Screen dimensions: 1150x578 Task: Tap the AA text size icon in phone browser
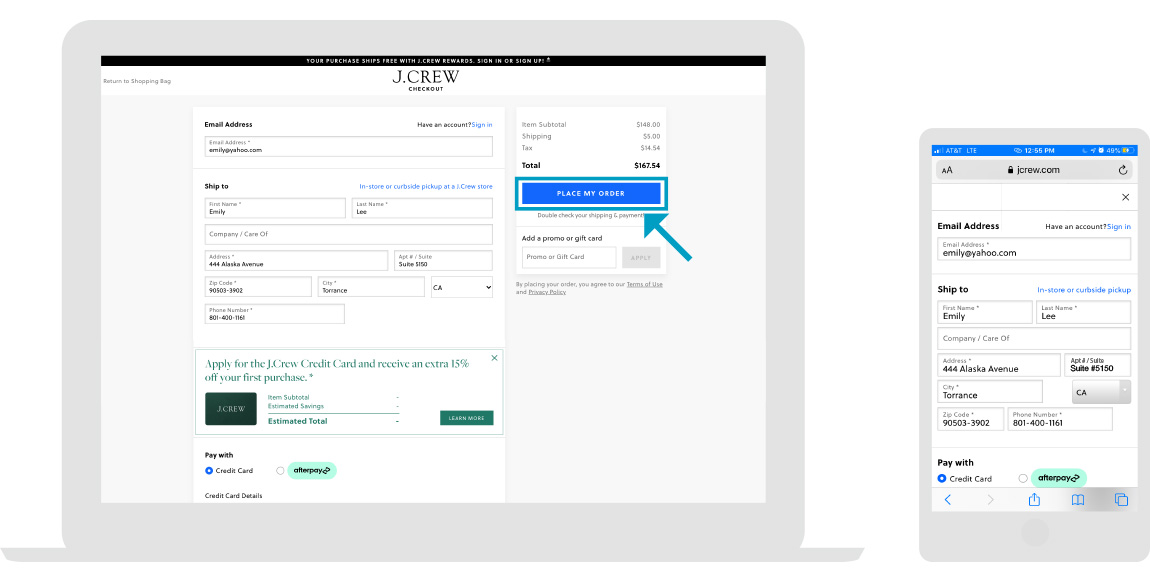click(x=948, y=170)
